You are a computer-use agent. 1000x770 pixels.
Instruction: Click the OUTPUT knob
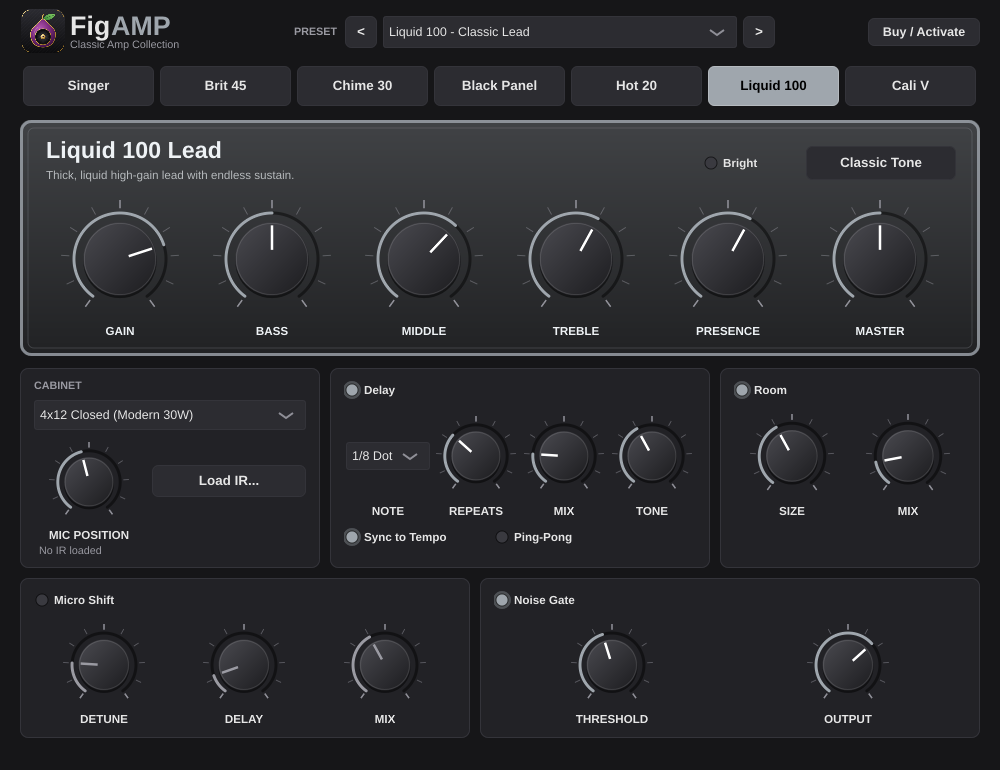(848, 665)
